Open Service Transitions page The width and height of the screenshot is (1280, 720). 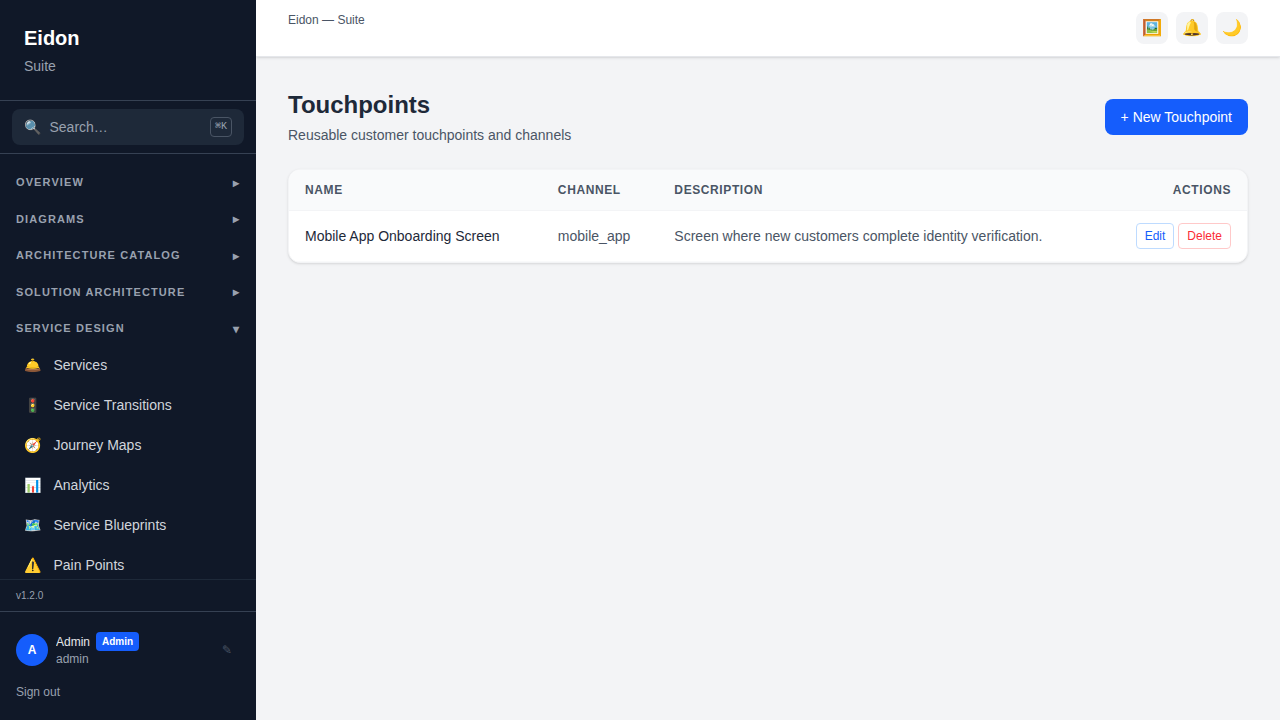click(x=128, y=405)
